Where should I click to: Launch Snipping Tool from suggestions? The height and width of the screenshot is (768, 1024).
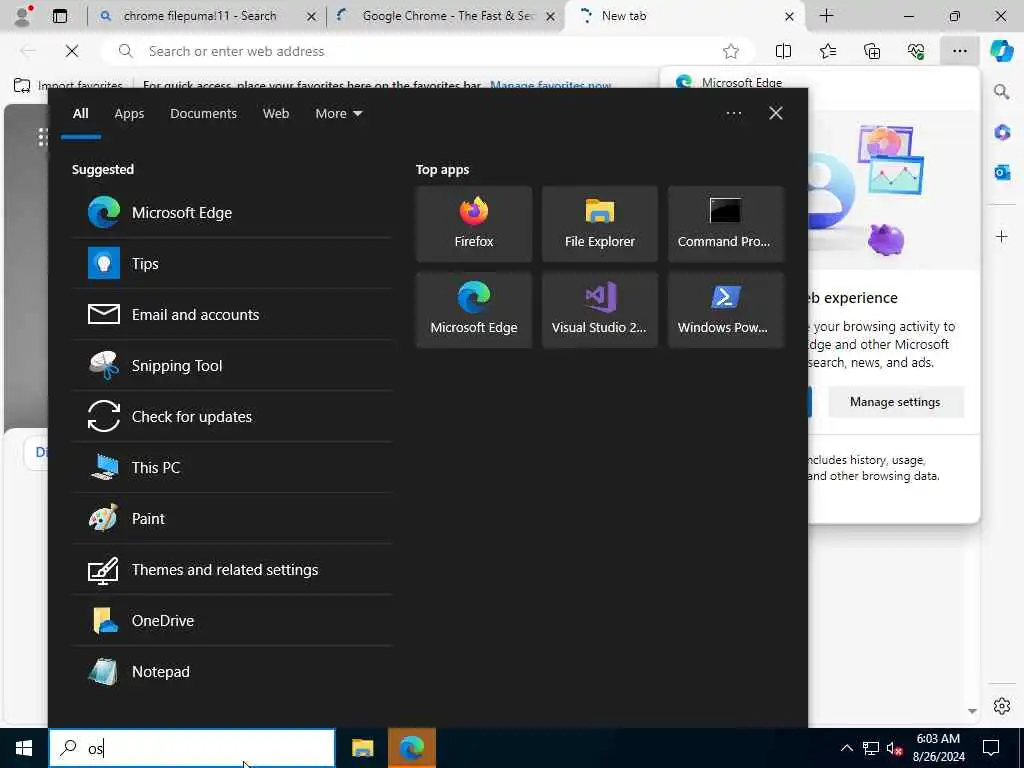pyautogui.click(x=232, y=365)
